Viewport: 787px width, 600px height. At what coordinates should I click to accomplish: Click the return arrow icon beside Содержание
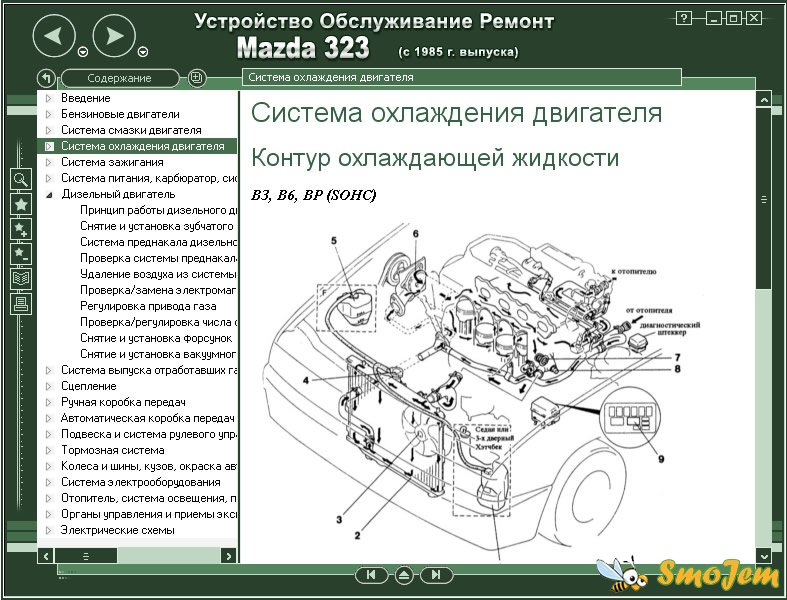pos(46,78)
